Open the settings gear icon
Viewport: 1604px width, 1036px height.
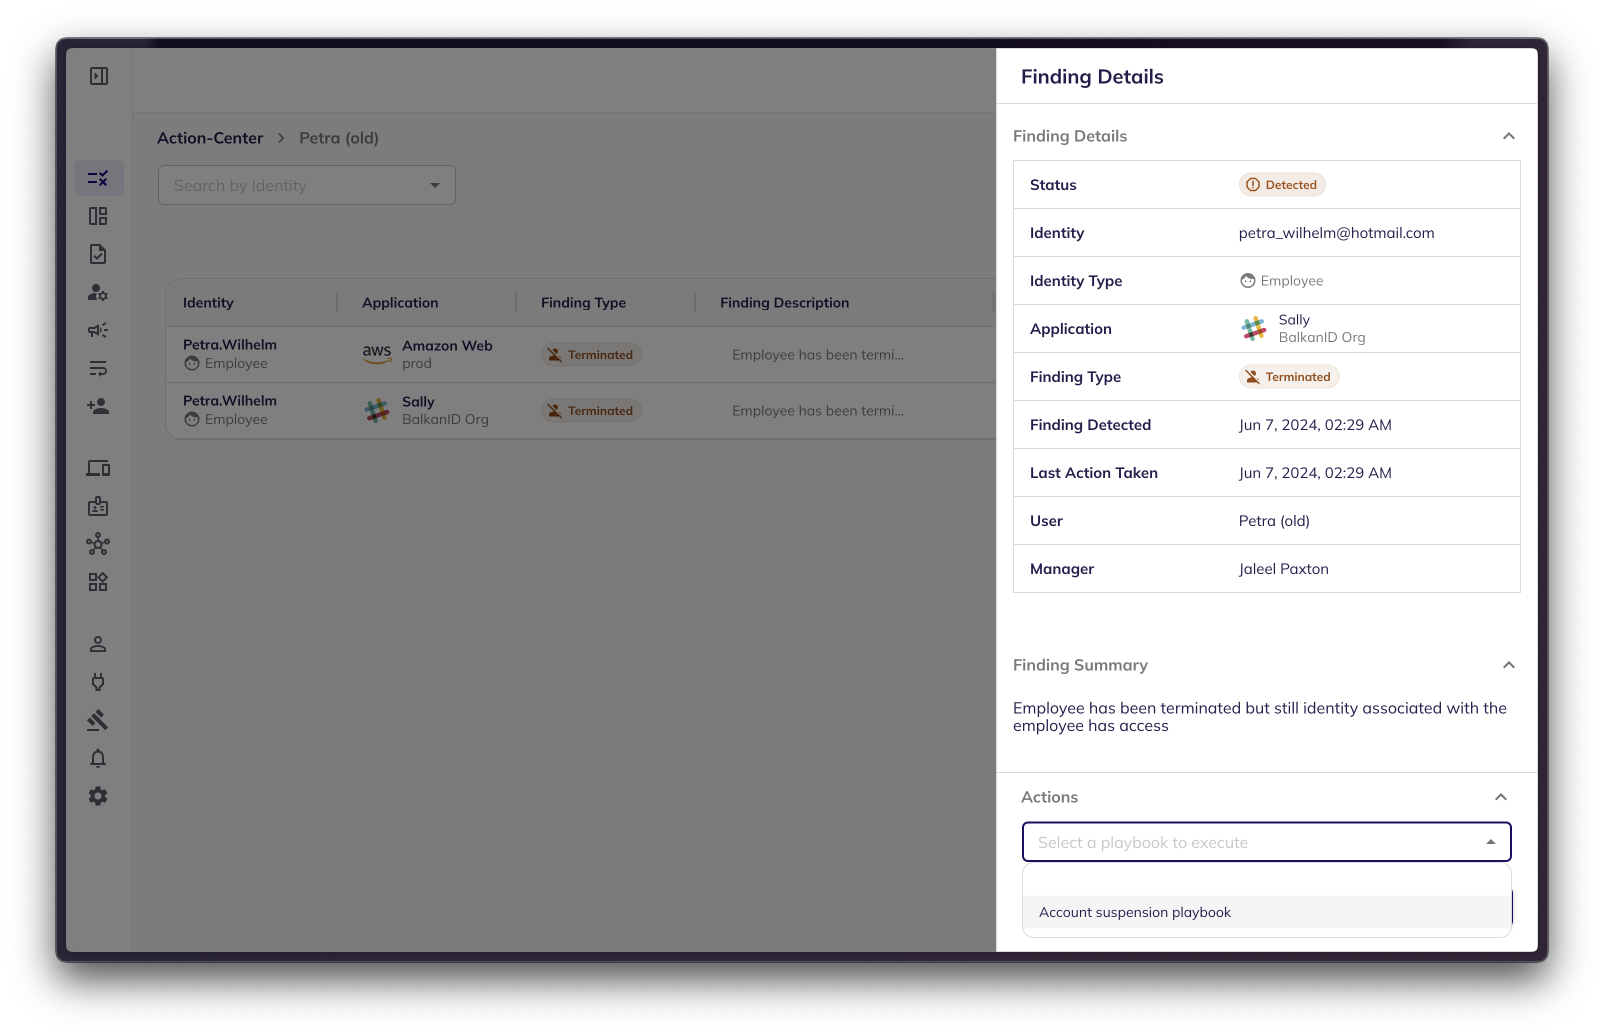tap(98, 796)
